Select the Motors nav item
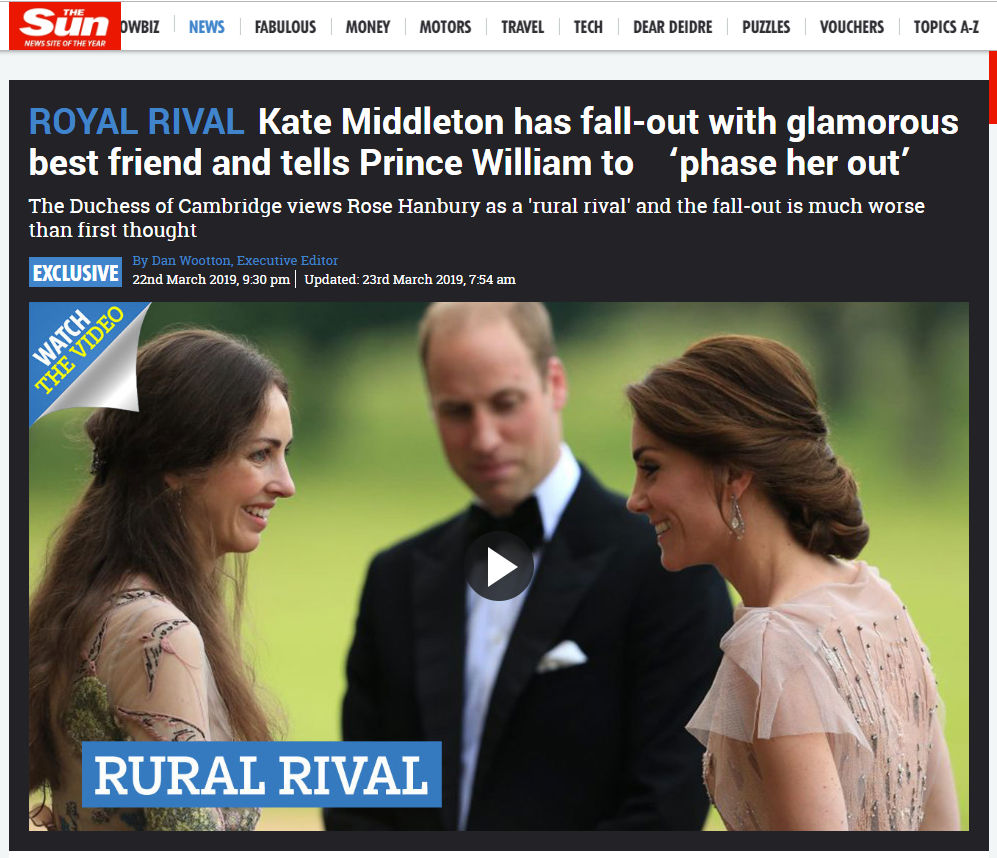The image size is (997, 858). [x=445, y=27]
